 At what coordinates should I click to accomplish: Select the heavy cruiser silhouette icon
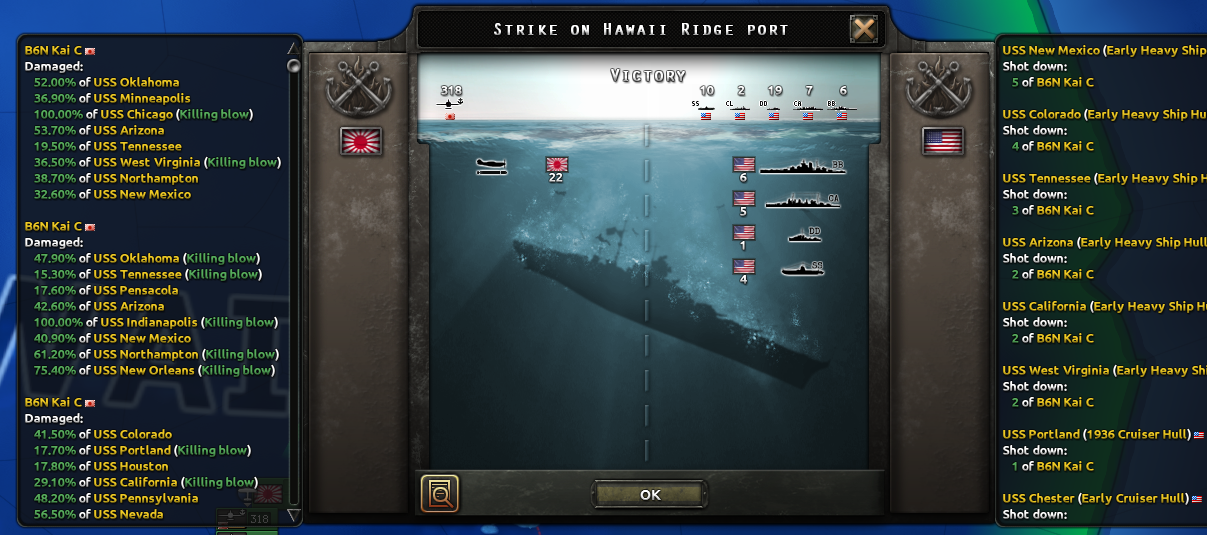(802, 201)
